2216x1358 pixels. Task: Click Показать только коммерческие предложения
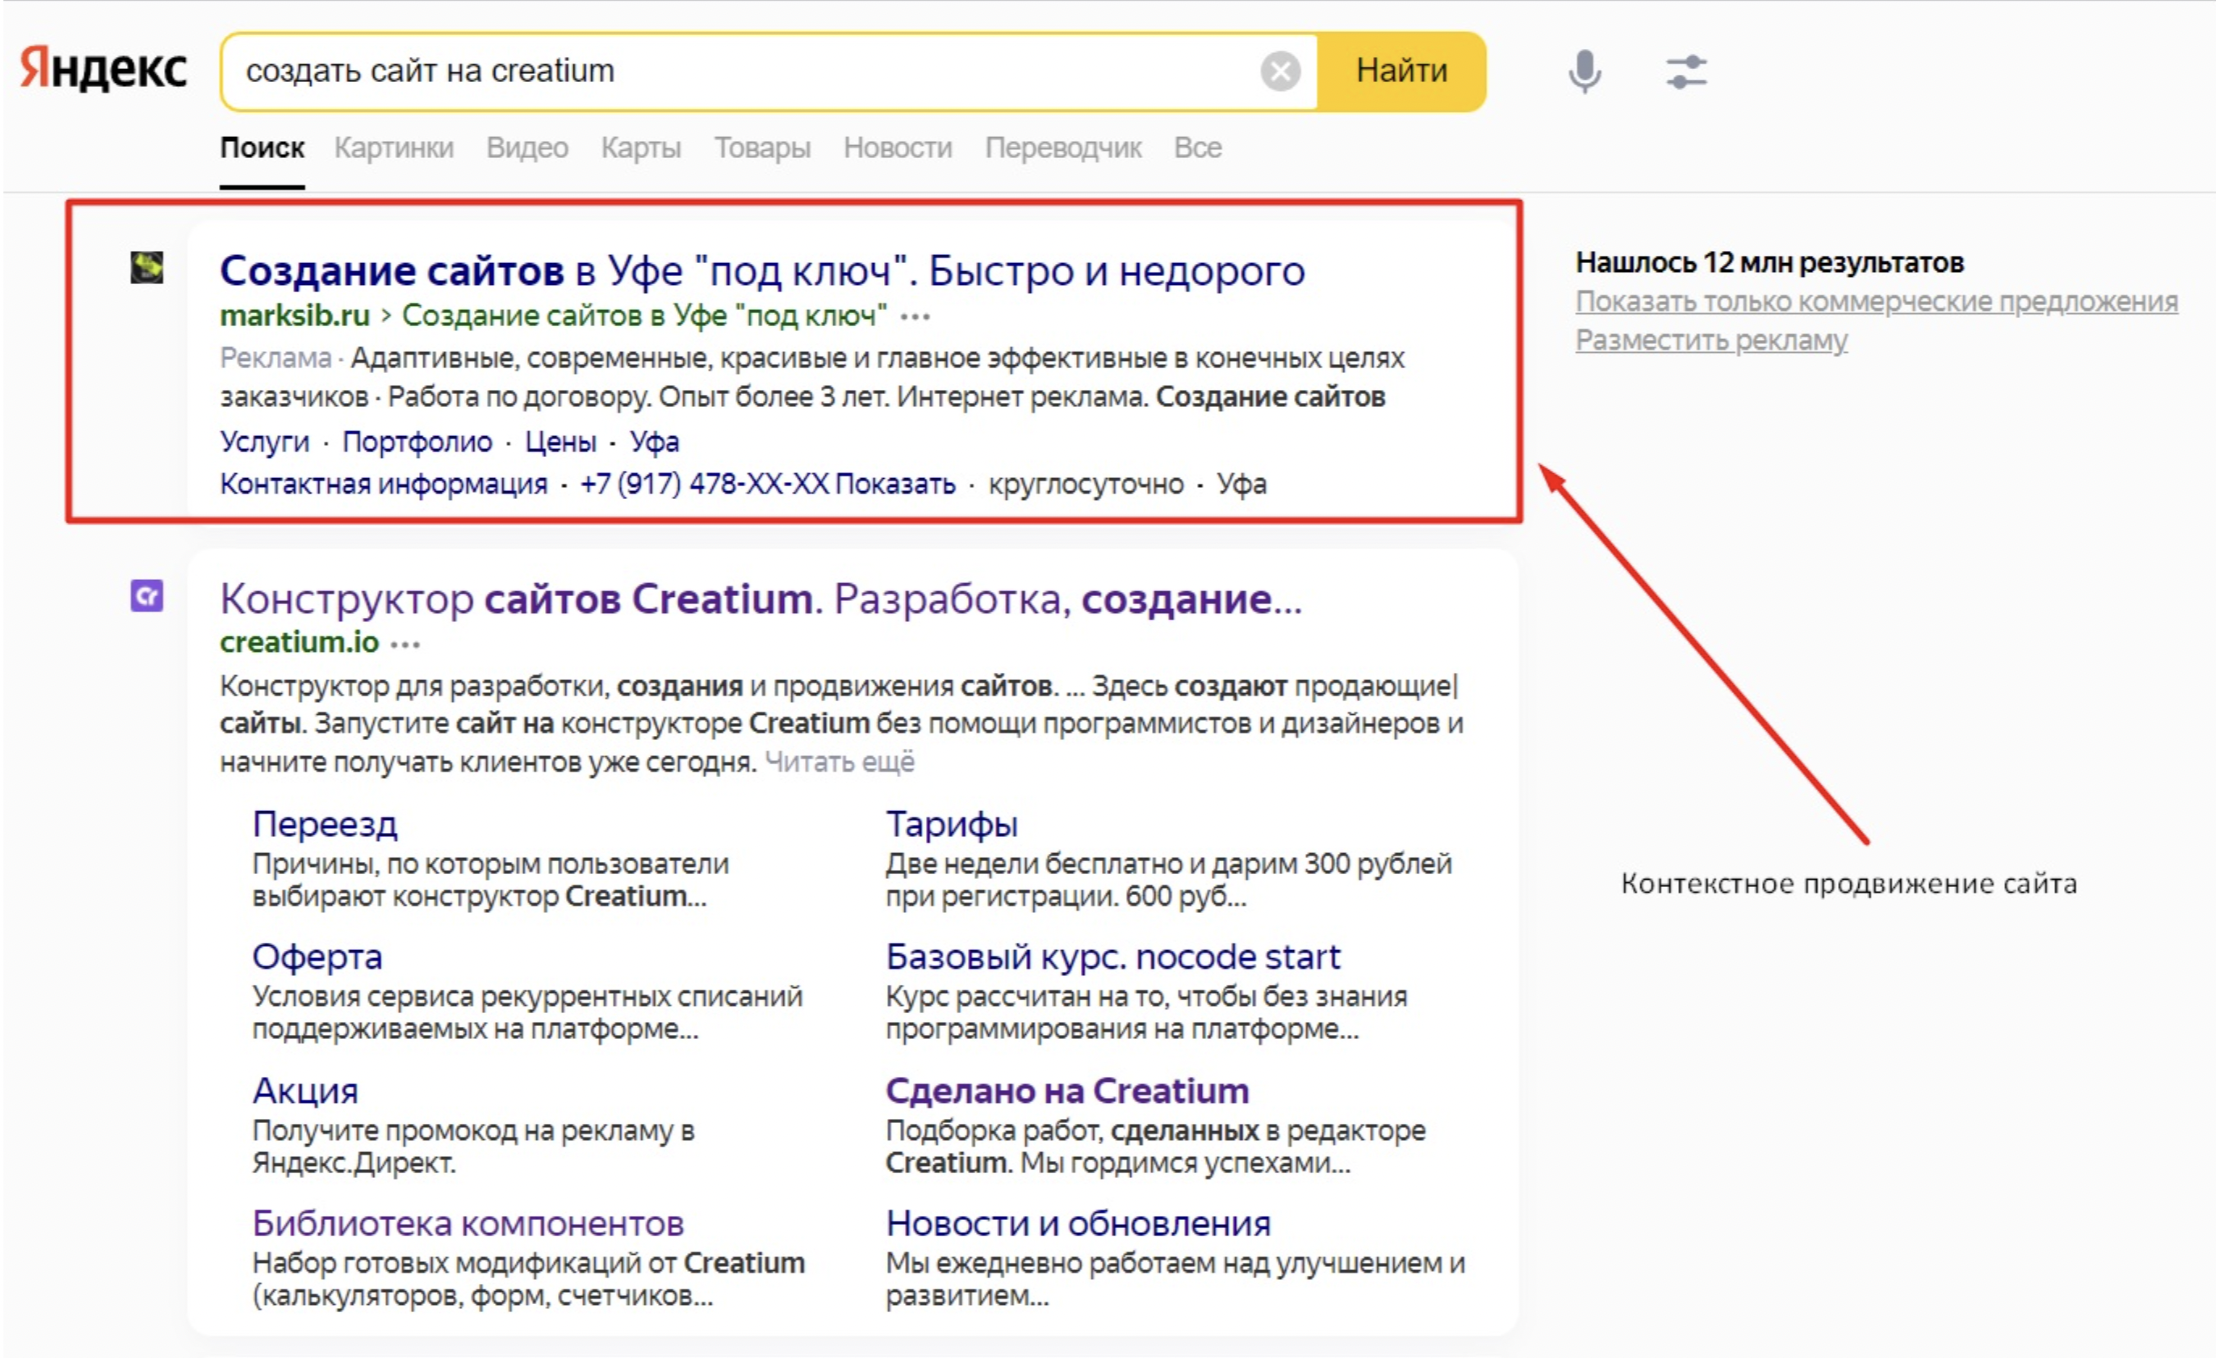point(1877,301)
